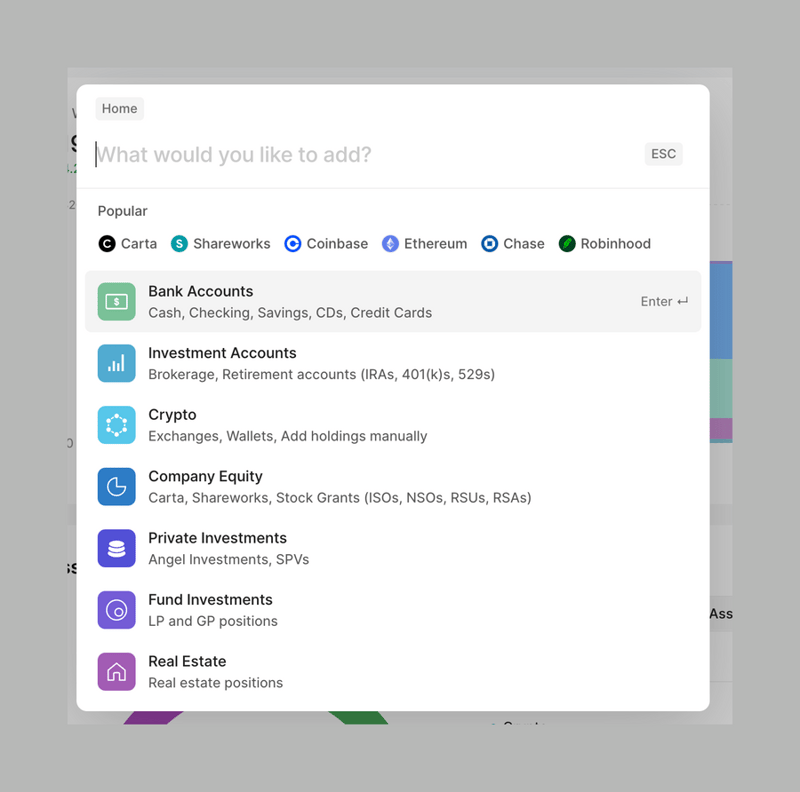This screenshot has height=792, width=800.
Task: Select the Robinhood icon
Action: [567, 243]
